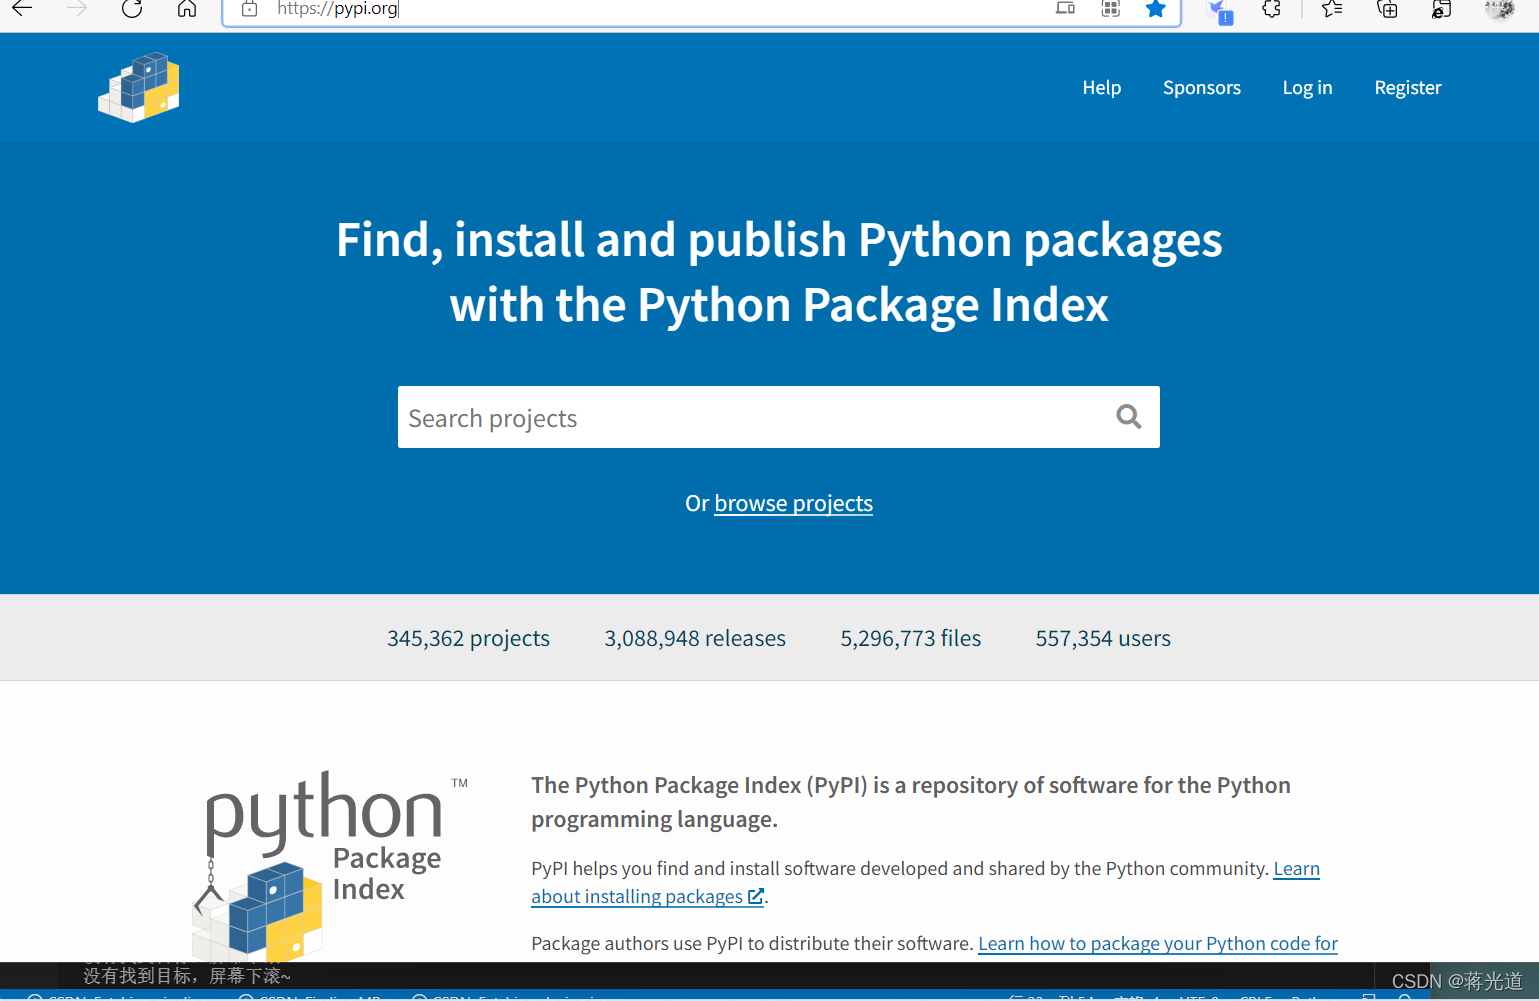This screenshot has height=1001, width=1539.
Task: Open the favorites list icon
Action: (1332, 9)
